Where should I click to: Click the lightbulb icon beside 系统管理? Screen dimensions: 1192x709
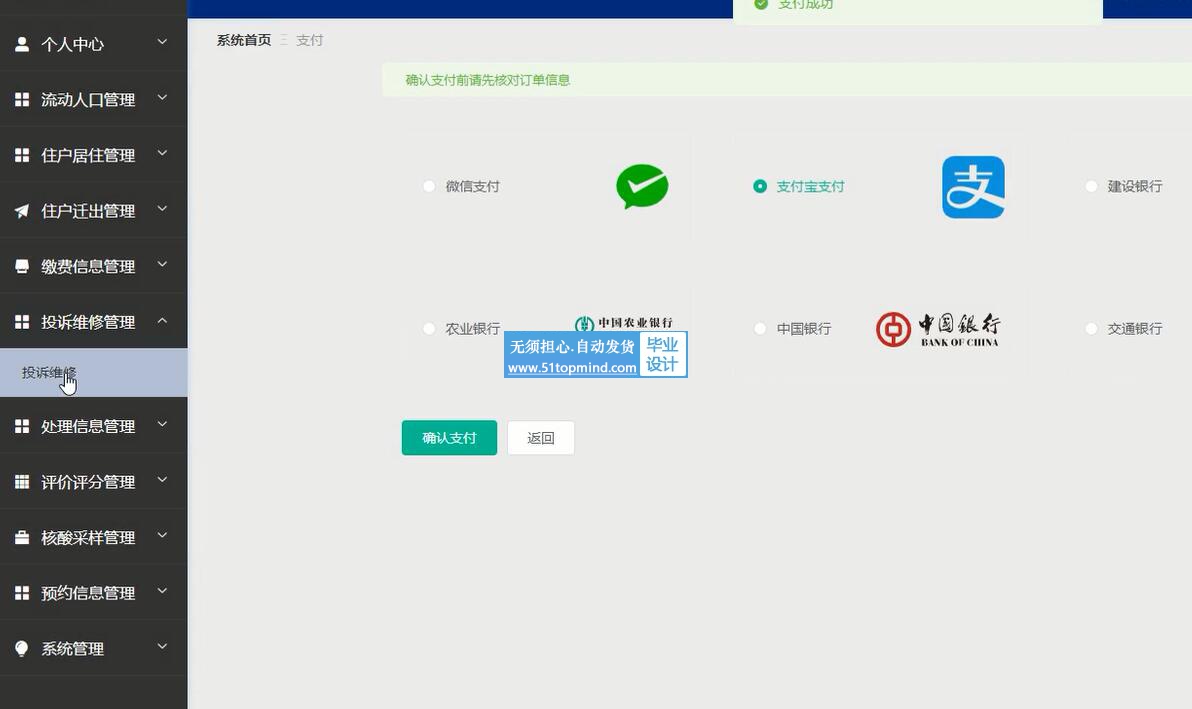tap(22, 648)
